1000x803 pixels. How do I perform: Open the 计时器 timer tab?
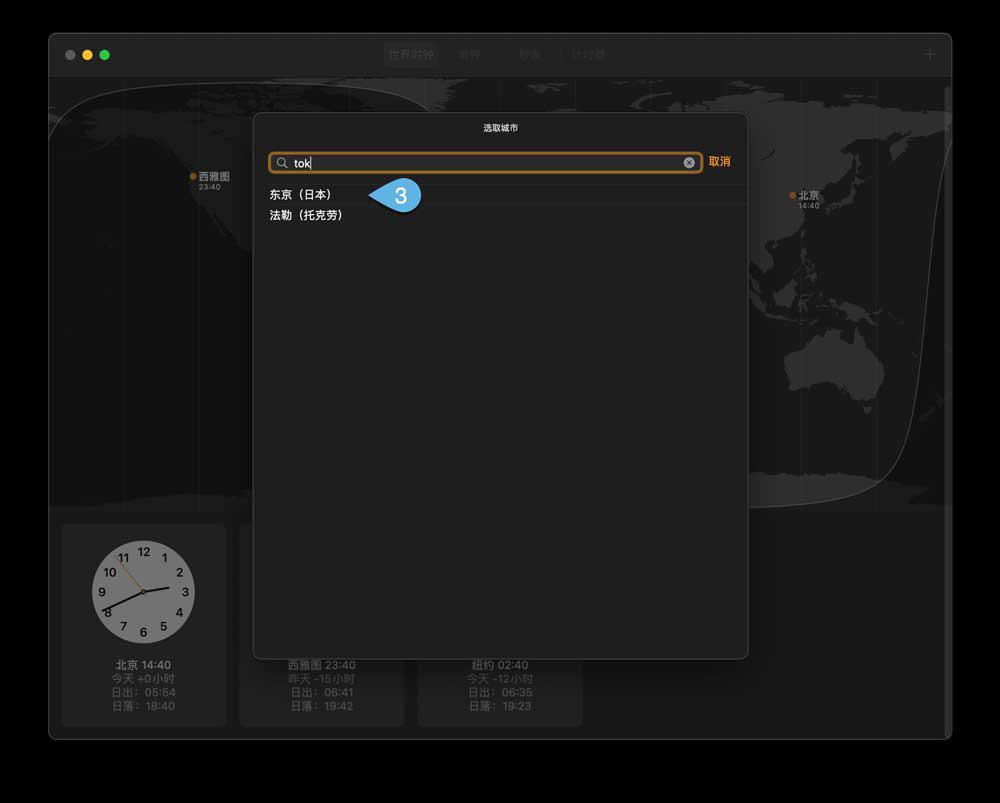click(x=588, y=54)
